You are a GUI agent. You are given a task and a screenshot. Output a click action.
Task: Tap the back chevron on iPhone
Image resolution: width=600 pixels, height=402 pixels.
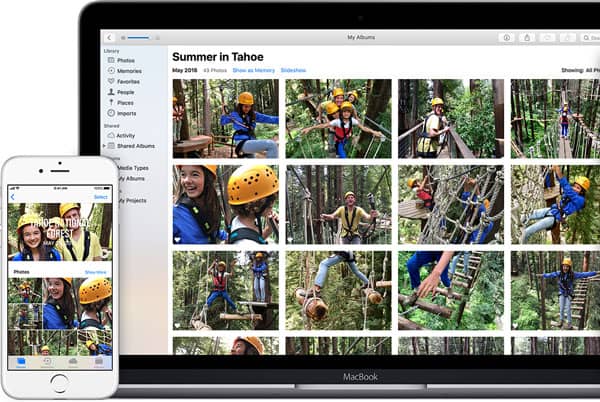(13, 197)
